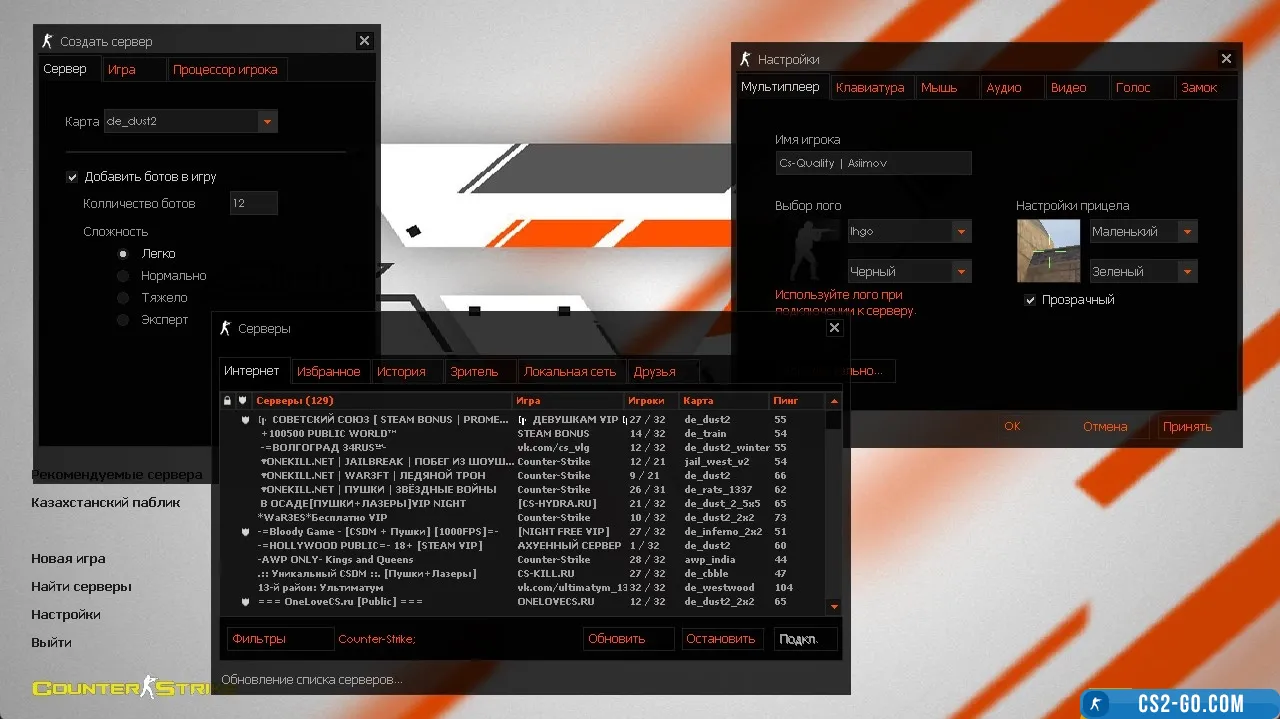Click the scroll-up arrow in server list
1280x719 pixels.
pos(834,401)
